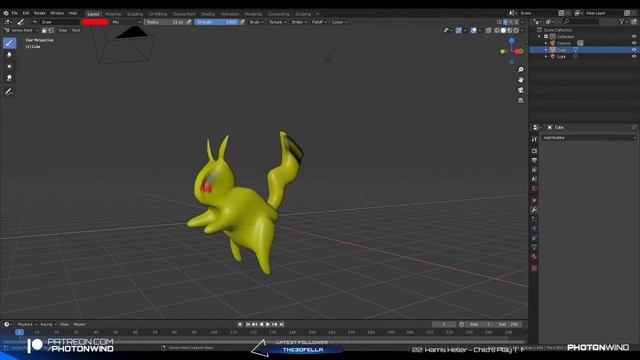Switch to the Modeling workspace tab
640x360 pixels.
pyautogui.click(x=113, y=14)
